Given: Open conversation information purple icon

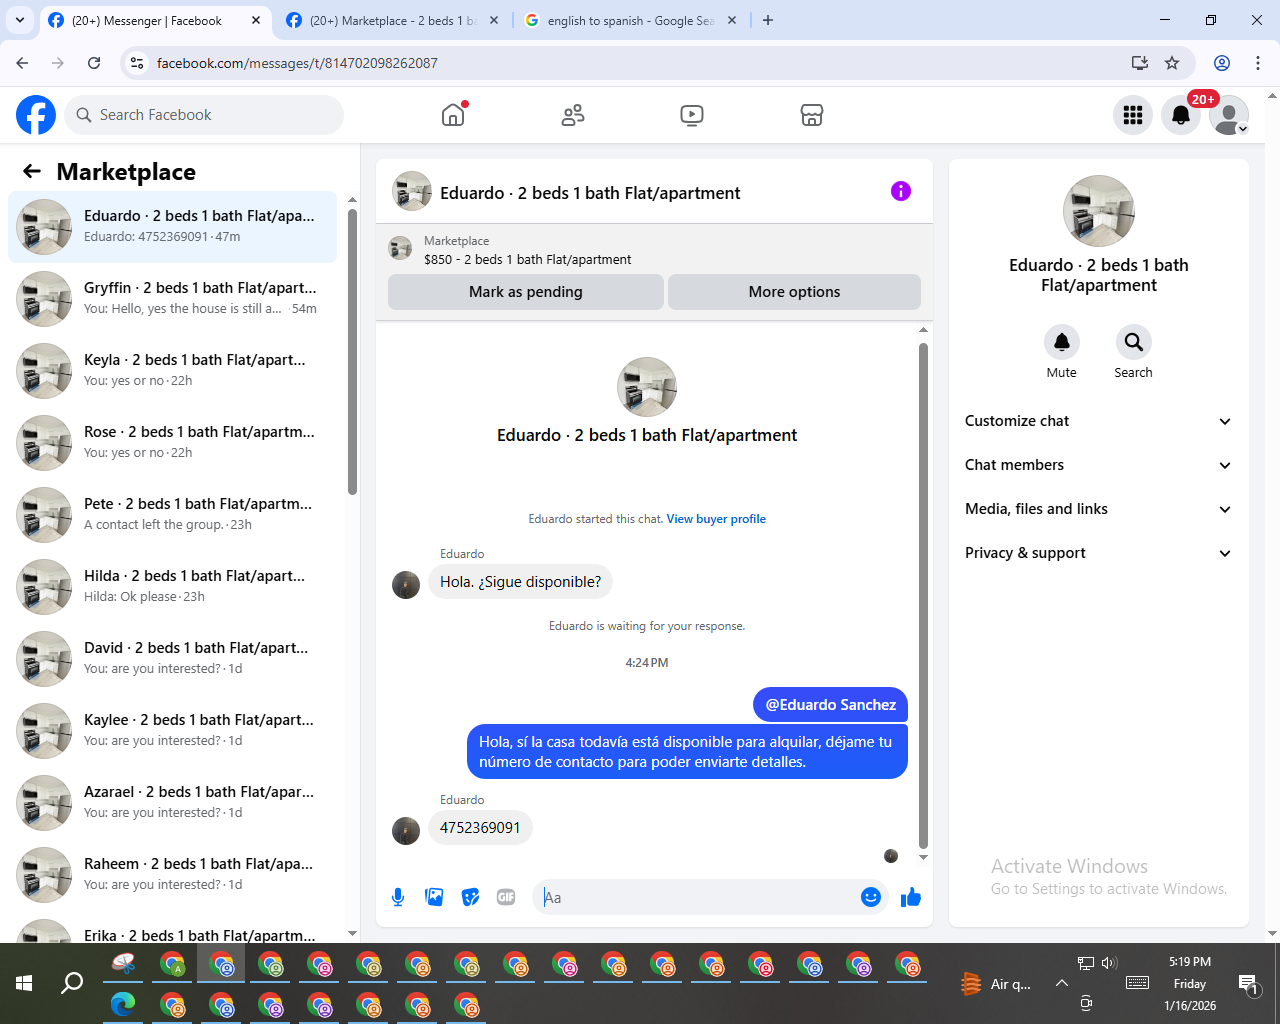Looking at the screenshot, I should (901, 191).
